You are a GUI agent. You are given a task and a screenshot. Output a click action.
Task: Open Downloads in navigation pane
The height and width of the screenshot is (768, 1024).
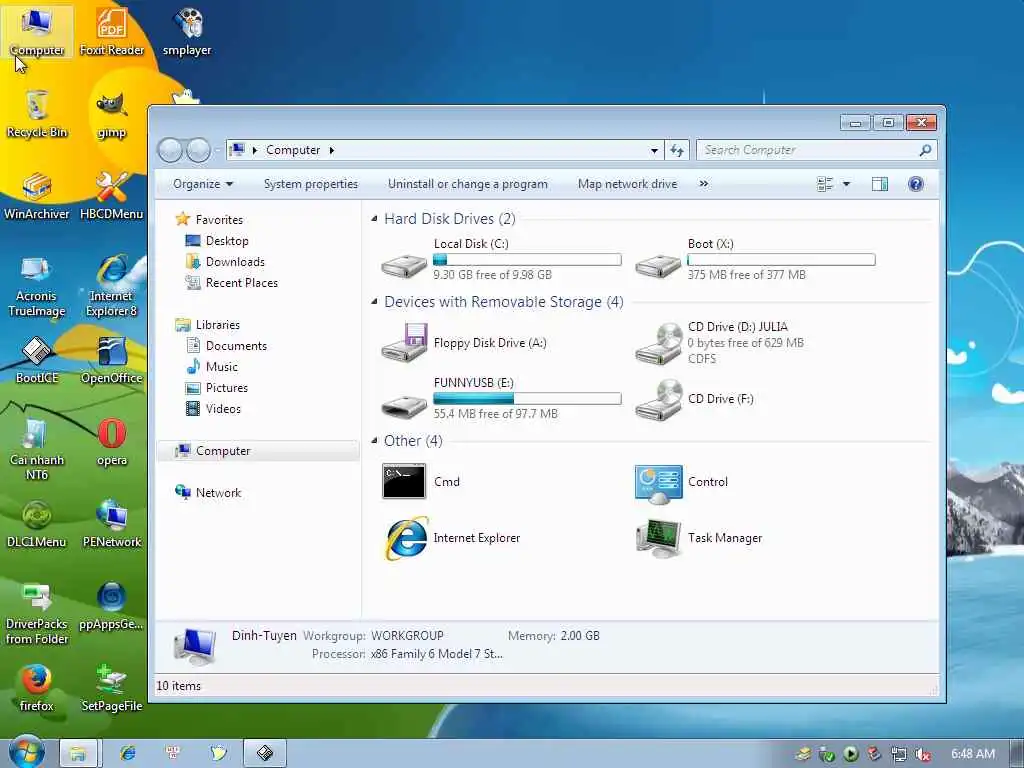[225, 261]
